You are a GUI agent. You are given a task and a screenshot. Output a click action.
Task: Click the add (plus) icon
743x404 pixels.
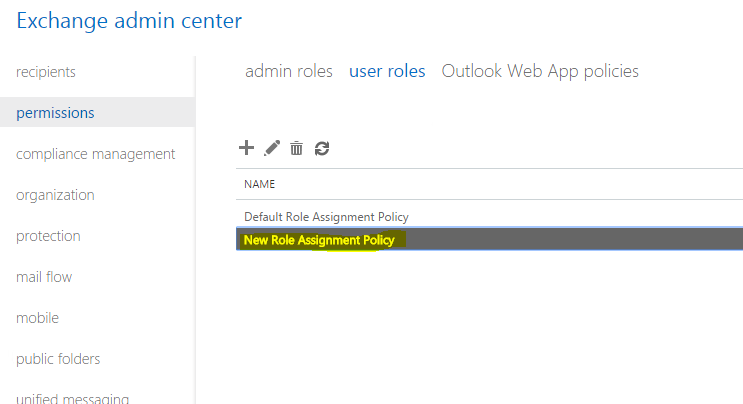pos(246,148)
